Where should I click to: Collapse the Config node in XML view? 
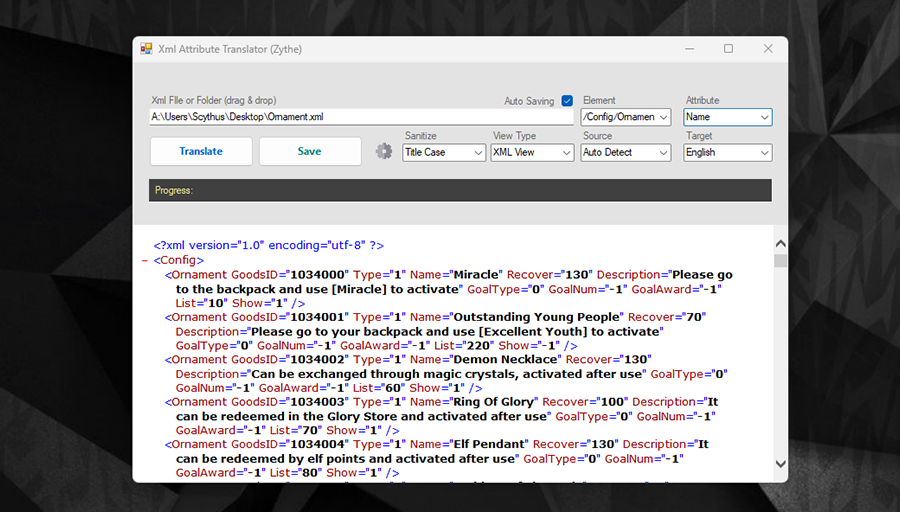(146, 260)
